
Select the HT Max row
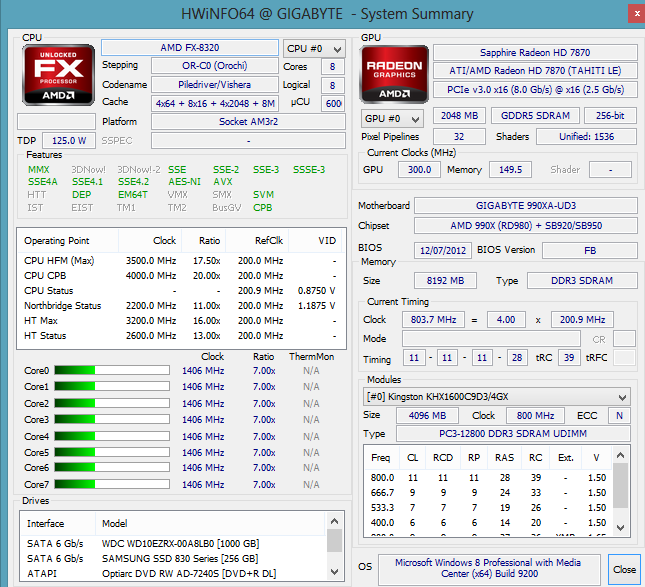click(181, 320)
